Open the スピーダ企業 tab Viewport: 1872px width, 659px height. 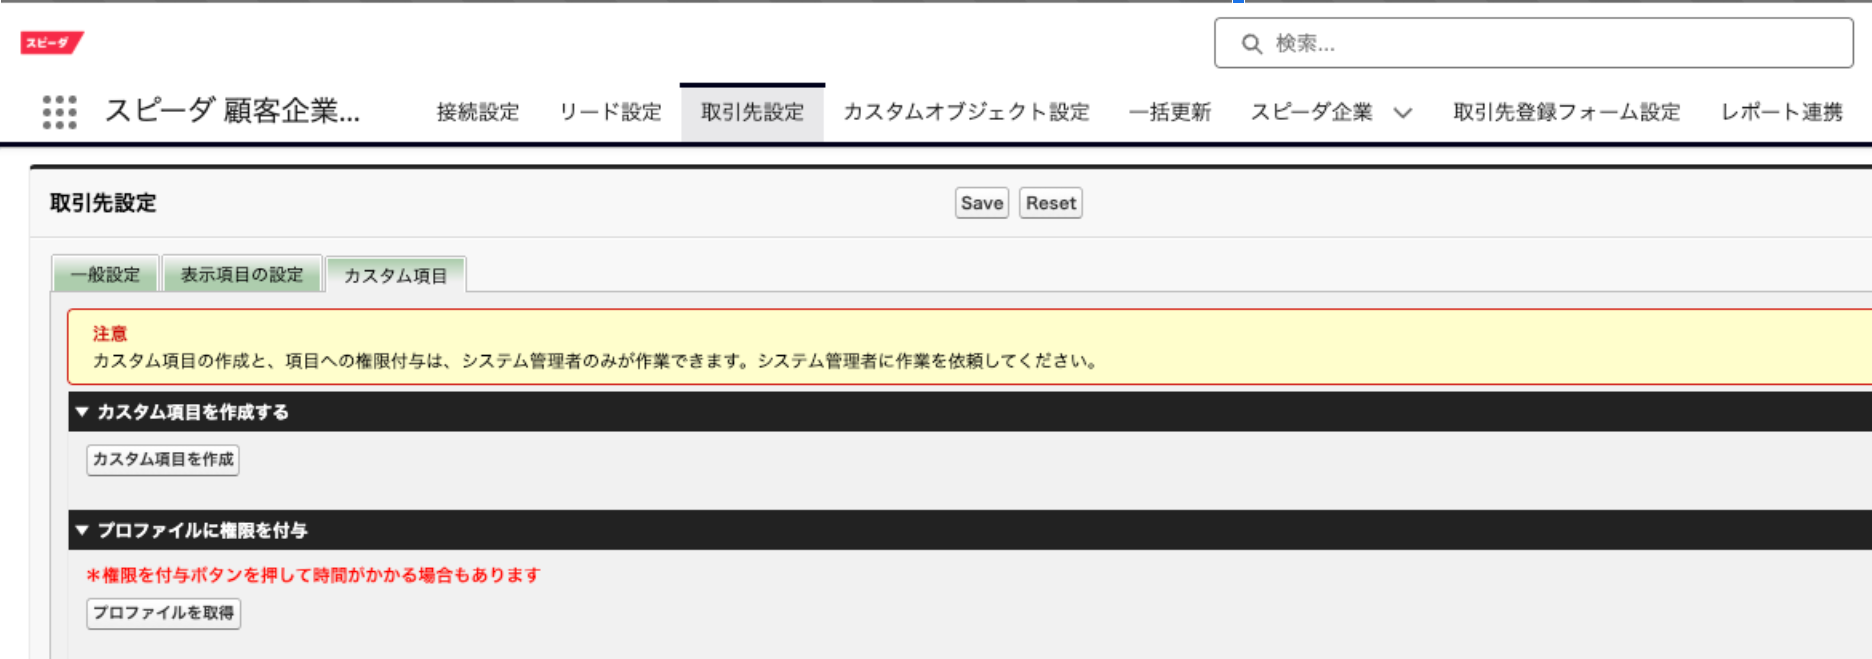1312,112
